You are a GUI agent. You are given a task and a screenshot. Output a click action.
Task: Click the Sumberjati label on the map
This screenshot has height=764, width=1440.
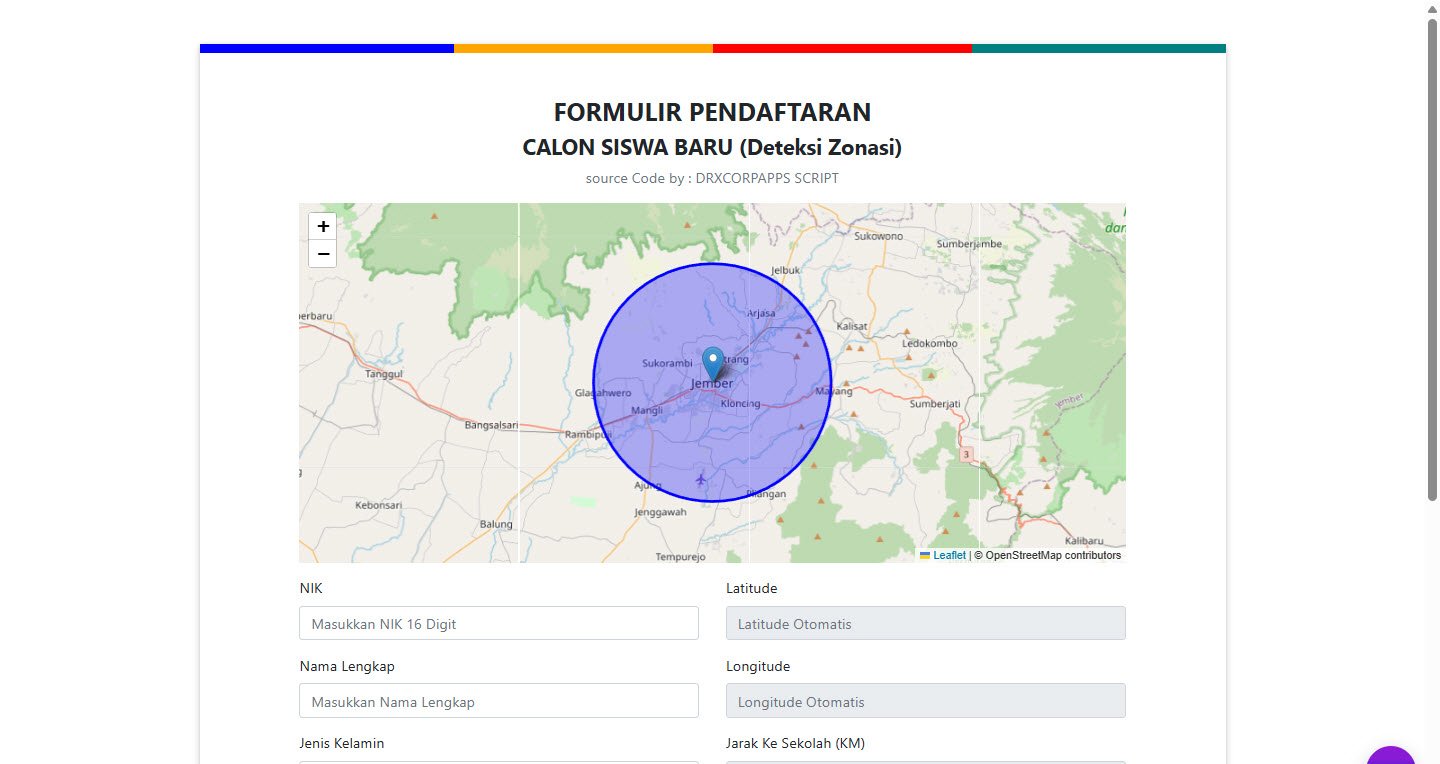935,404
